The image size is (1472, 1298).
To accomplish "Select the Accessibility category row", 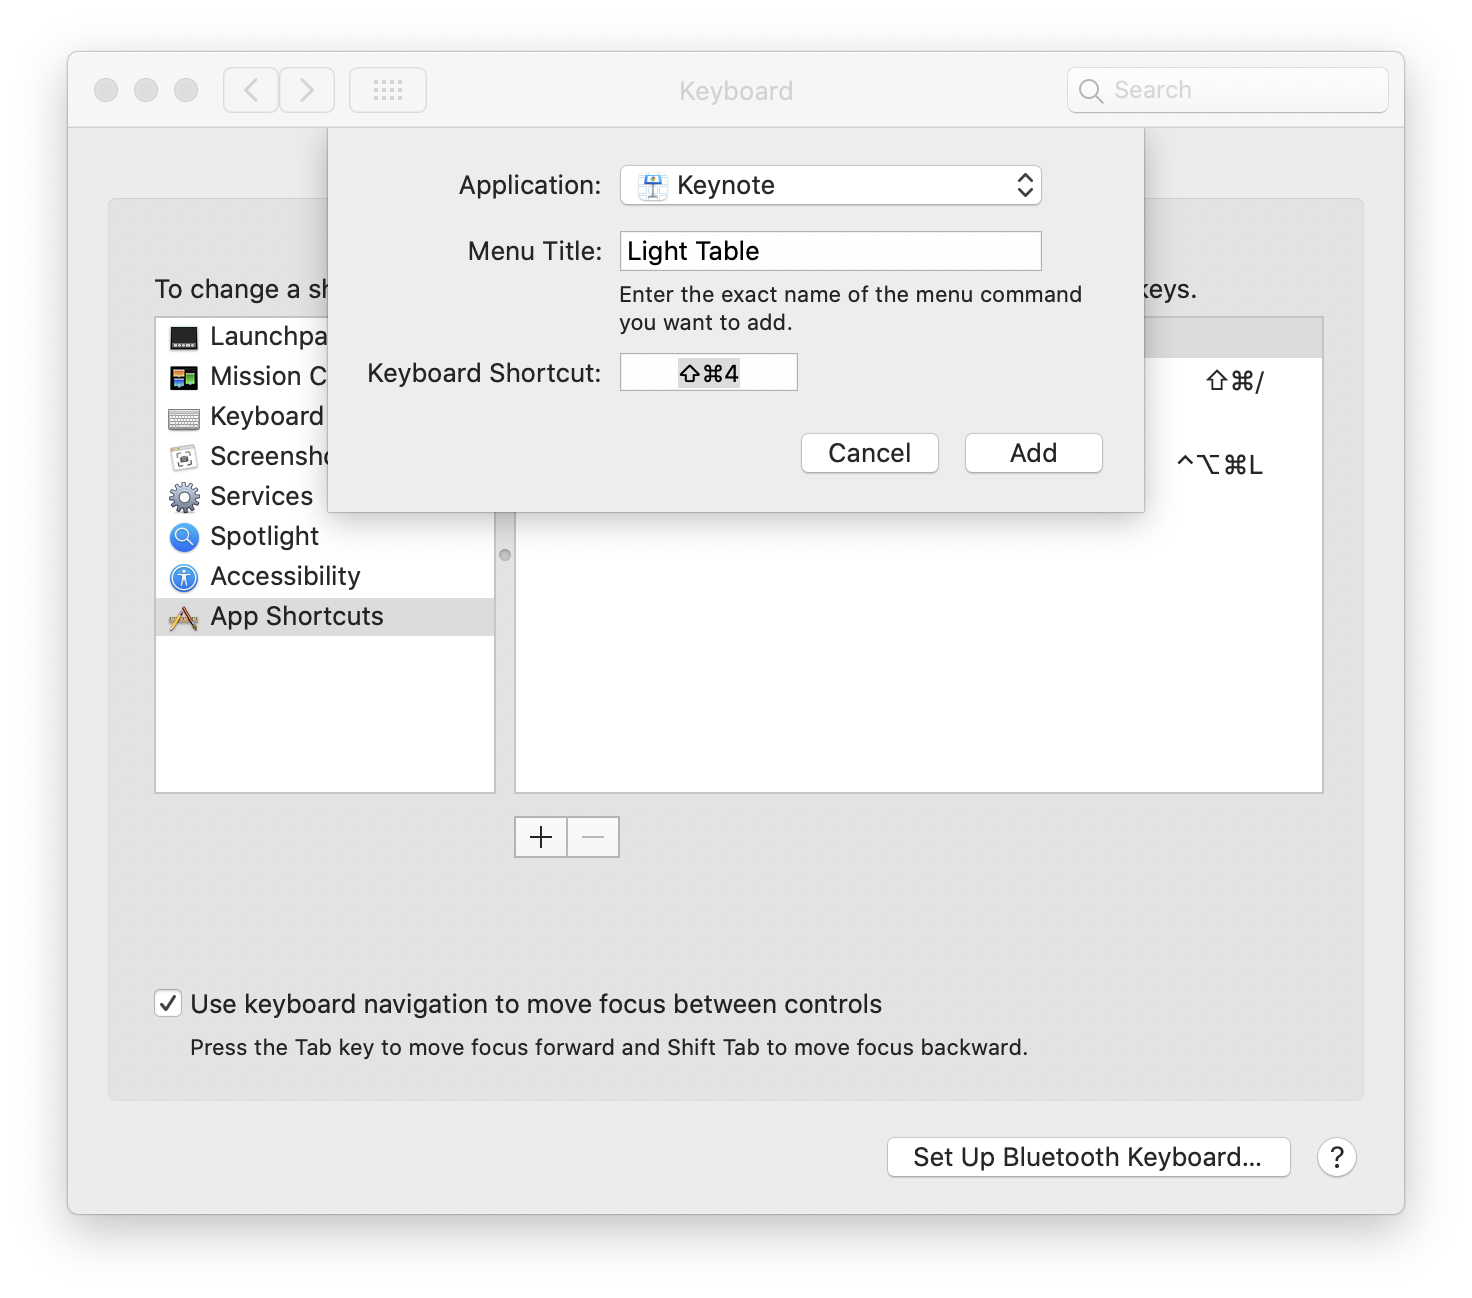I will (325, 576).
